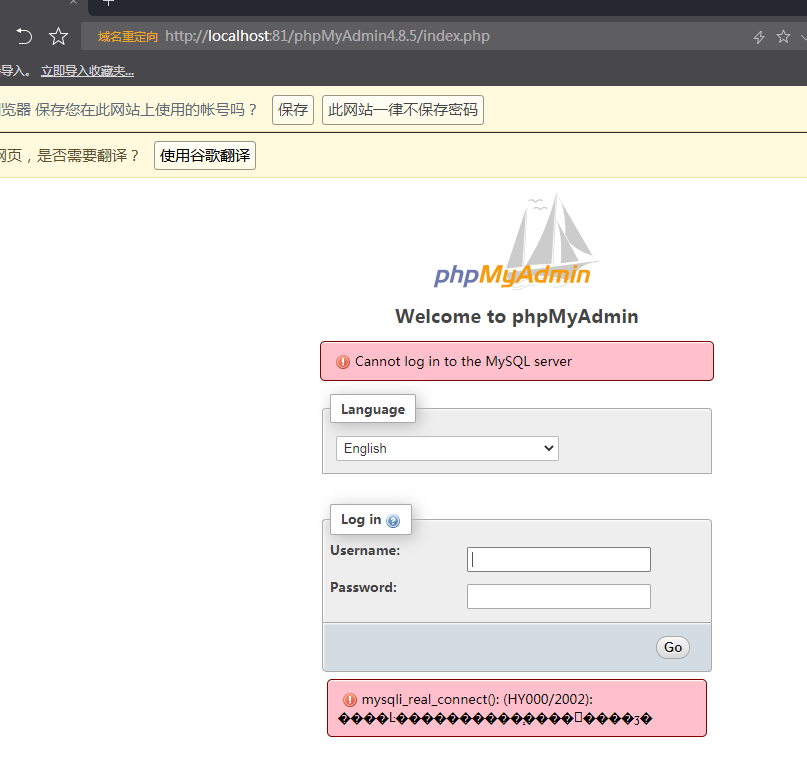Focus the Password input field

tap(558, 597)
